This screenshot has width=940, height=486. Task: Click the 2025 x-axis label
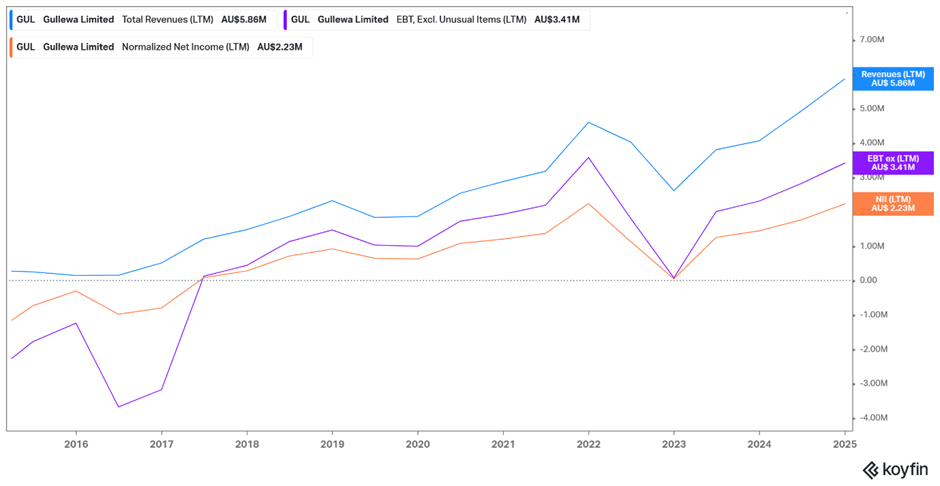(844, 445)
